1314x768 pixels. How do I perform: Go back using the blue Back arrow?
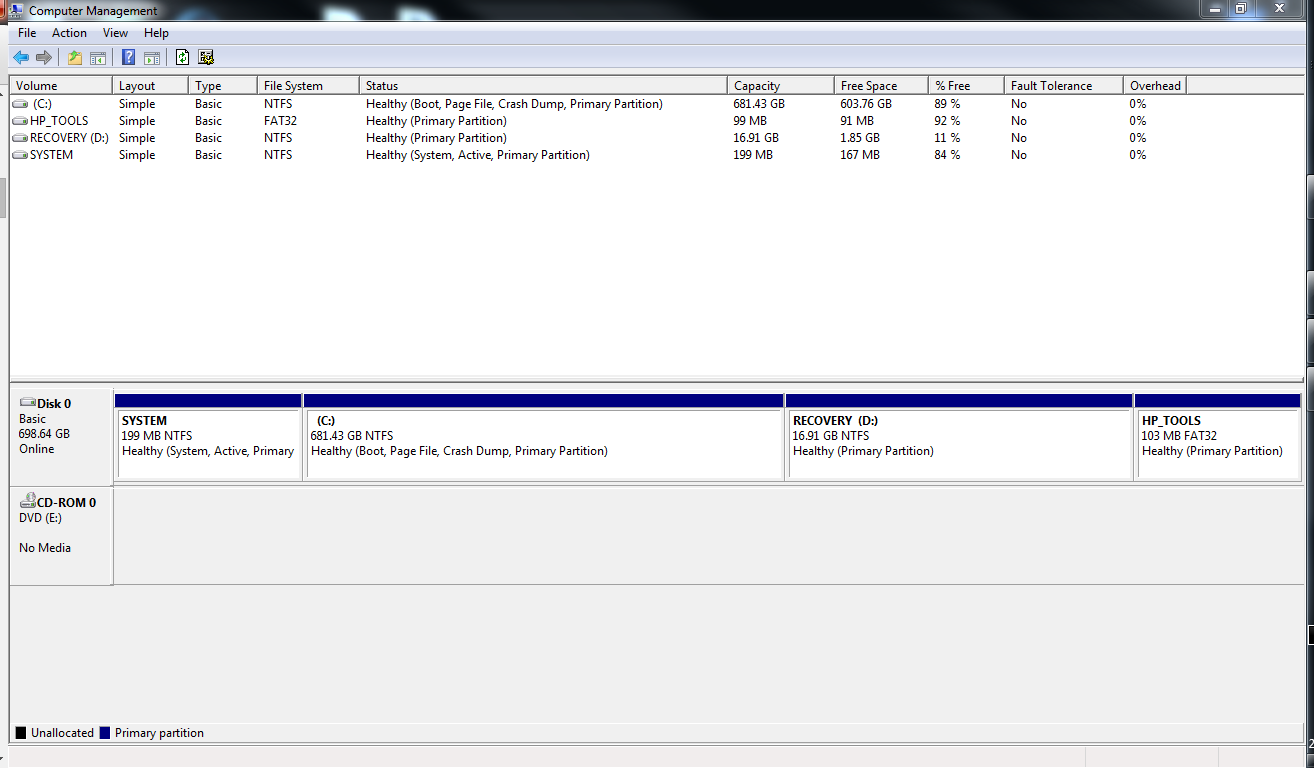tap(21, 57)
